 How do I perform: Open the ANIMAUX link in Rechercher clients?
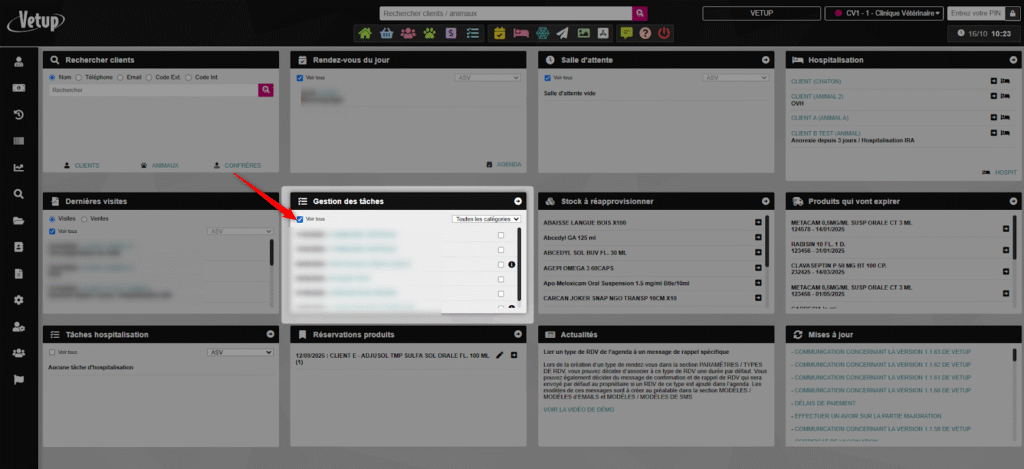[x=159, y=165]
